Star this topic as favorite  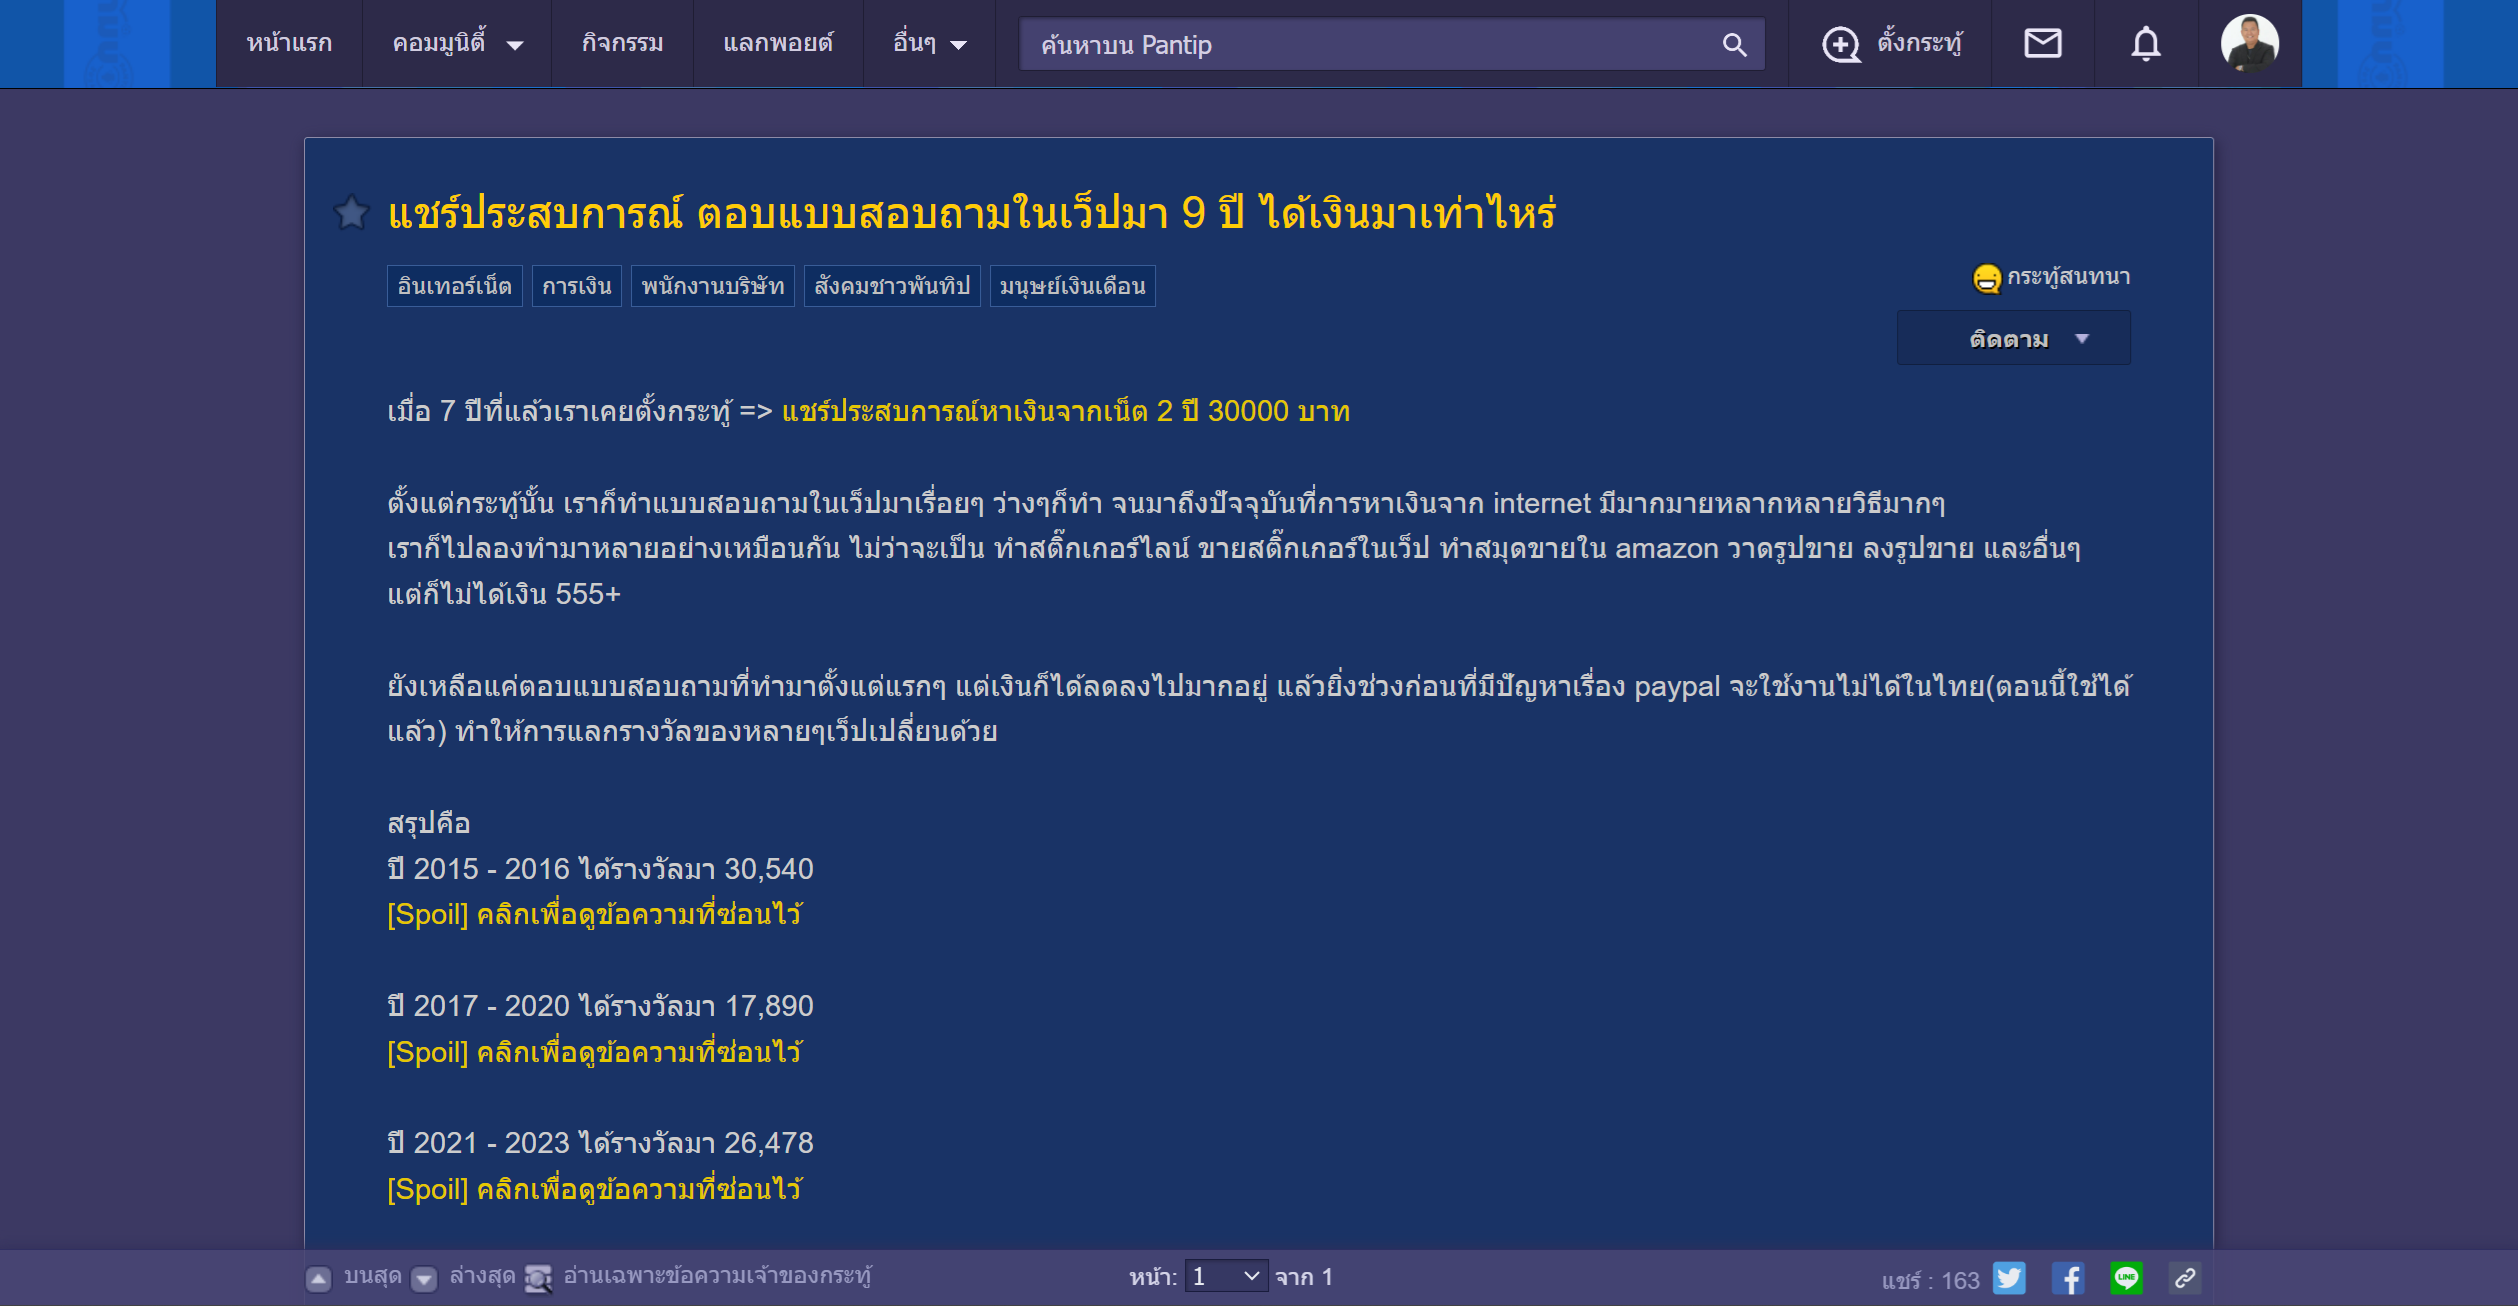(351, 212)
